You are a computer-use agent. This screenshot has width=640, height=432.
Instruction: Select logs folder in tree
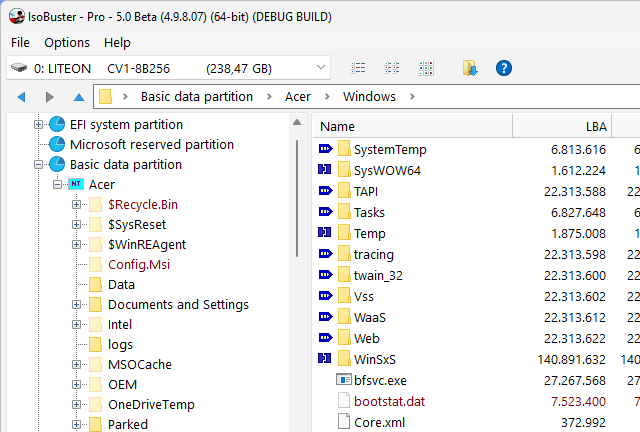point(120,345)
